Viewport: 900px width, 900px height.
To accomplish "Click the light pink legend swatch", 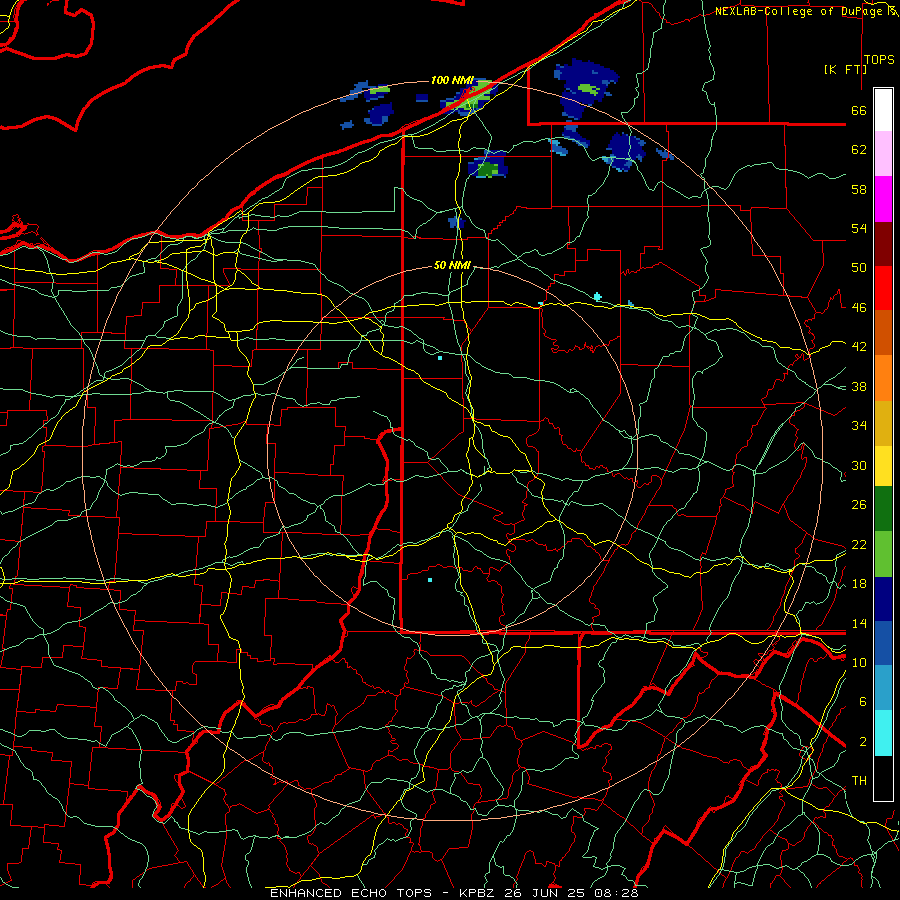I will [x=883, y=154].
